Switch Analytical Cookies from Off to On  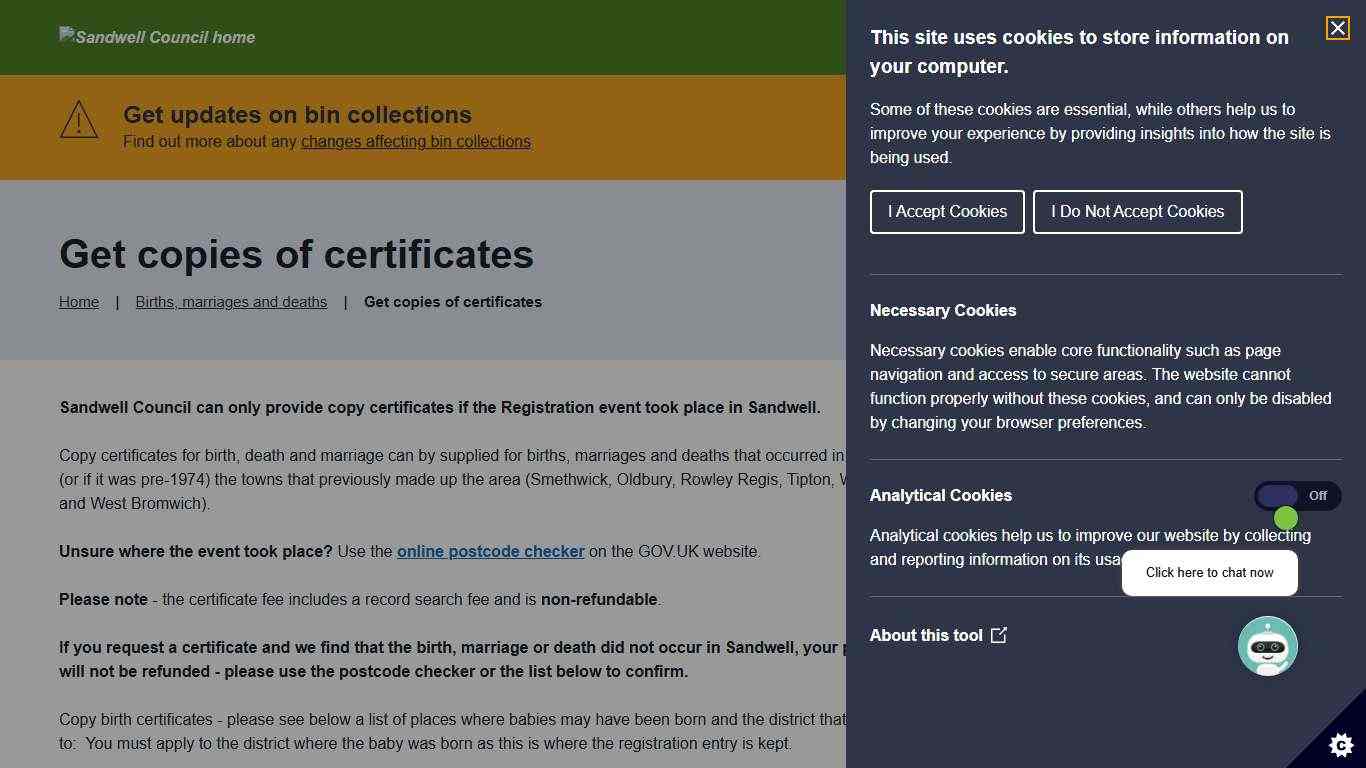(x=1296, y=496)
